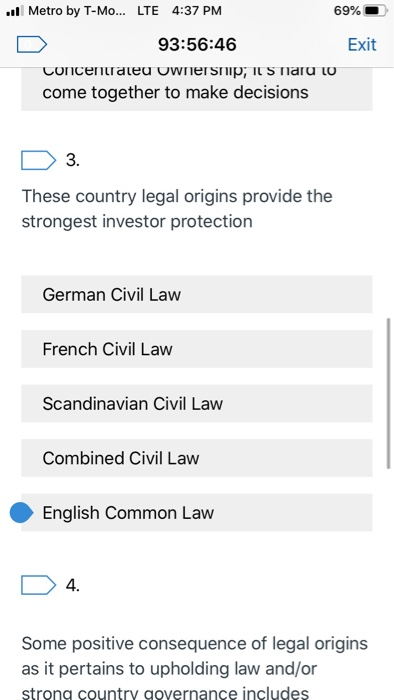The width and height of the screenshot is (394, 700).
Task: Tap the cellular signal strength icon
Action: click(15, 11)
